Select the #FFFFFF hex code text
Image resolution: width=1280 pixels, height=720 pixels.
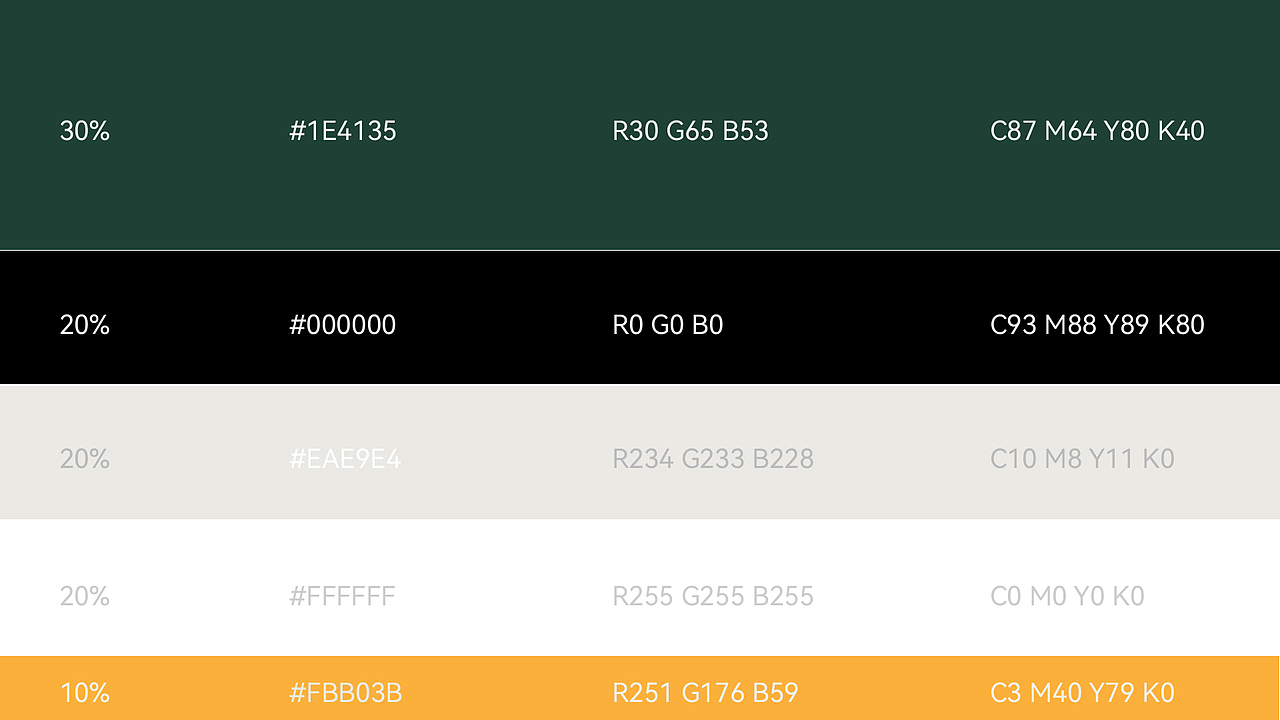pos(343,597)
